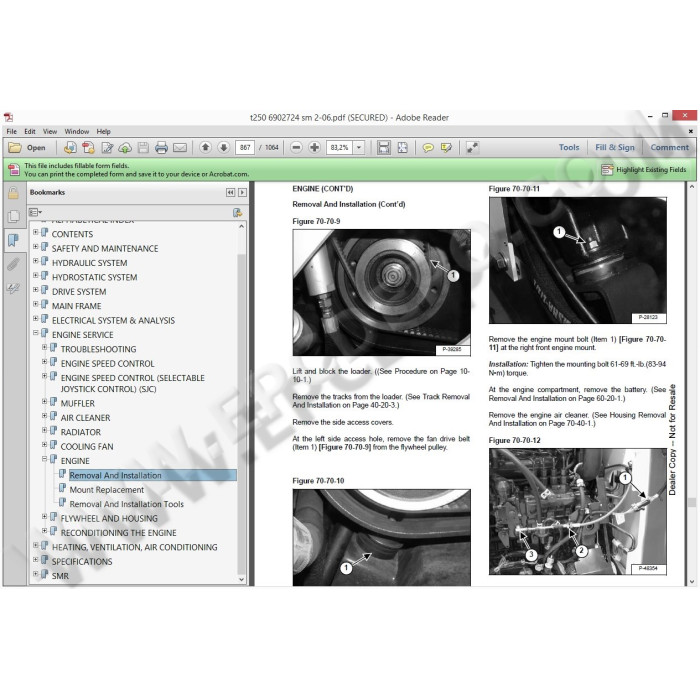Select the AIR CLEANER bookmark

[85, 418]
